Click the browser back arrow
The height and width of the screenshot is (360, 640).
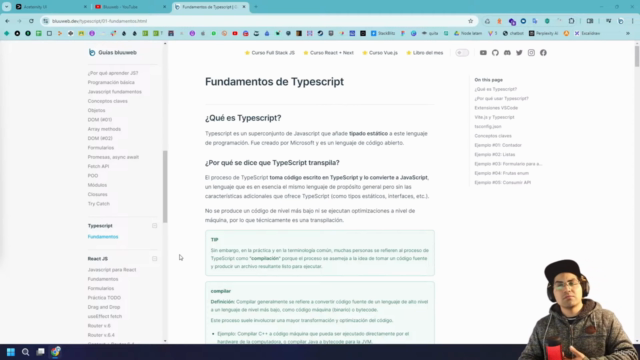[7, 21]
